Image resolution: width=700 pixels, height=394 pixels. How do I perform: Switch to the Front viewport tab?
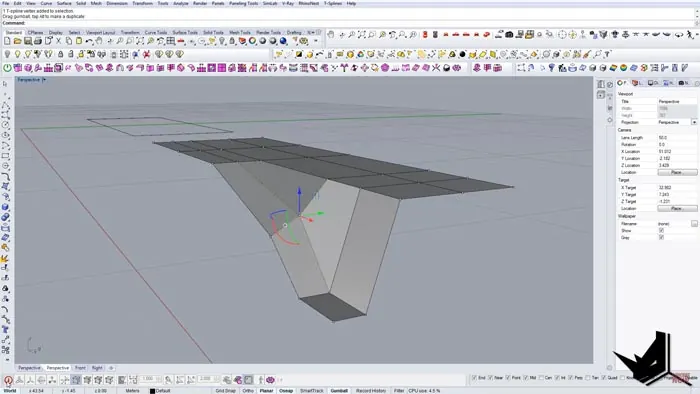[80, 368]
